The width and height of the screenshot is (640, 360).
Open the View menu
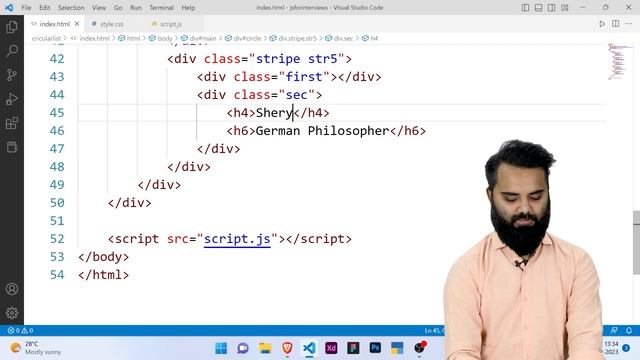coord(99,8)
